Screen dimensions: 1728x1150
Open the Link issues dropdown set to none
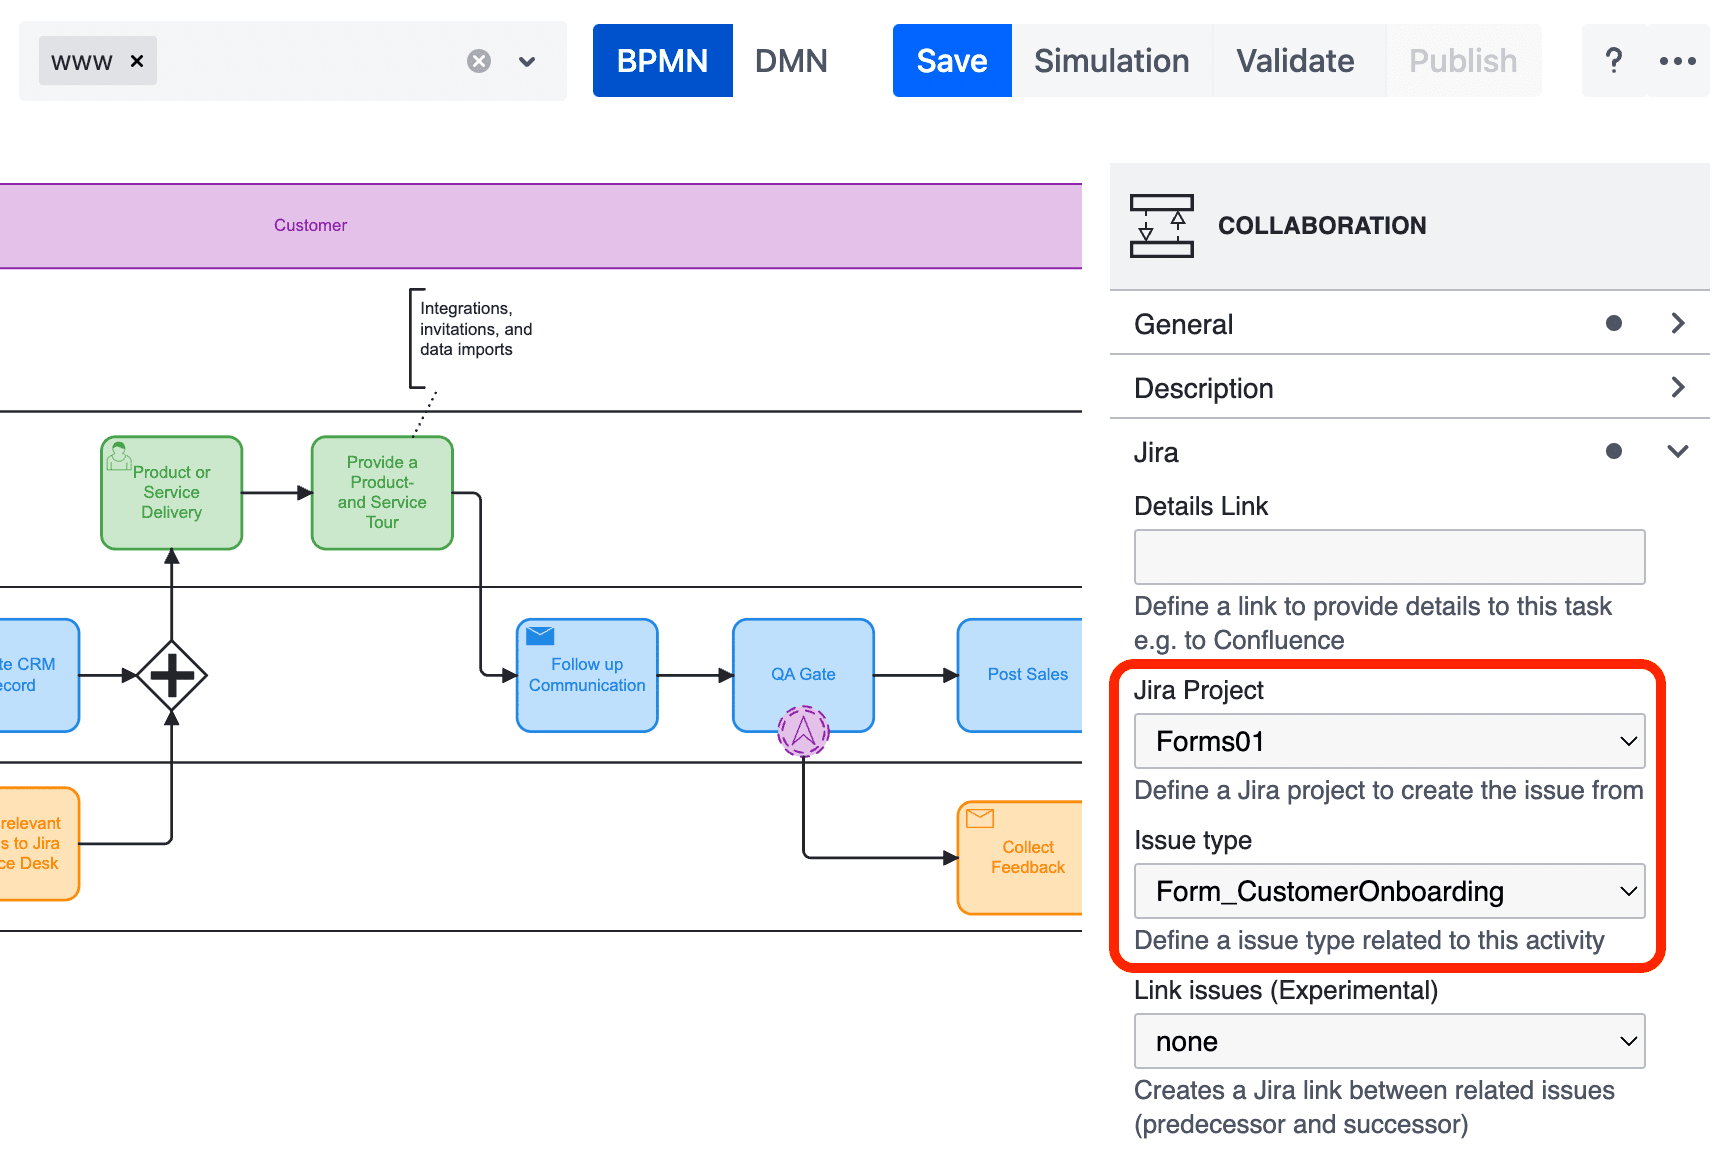click(1389, 1041)
